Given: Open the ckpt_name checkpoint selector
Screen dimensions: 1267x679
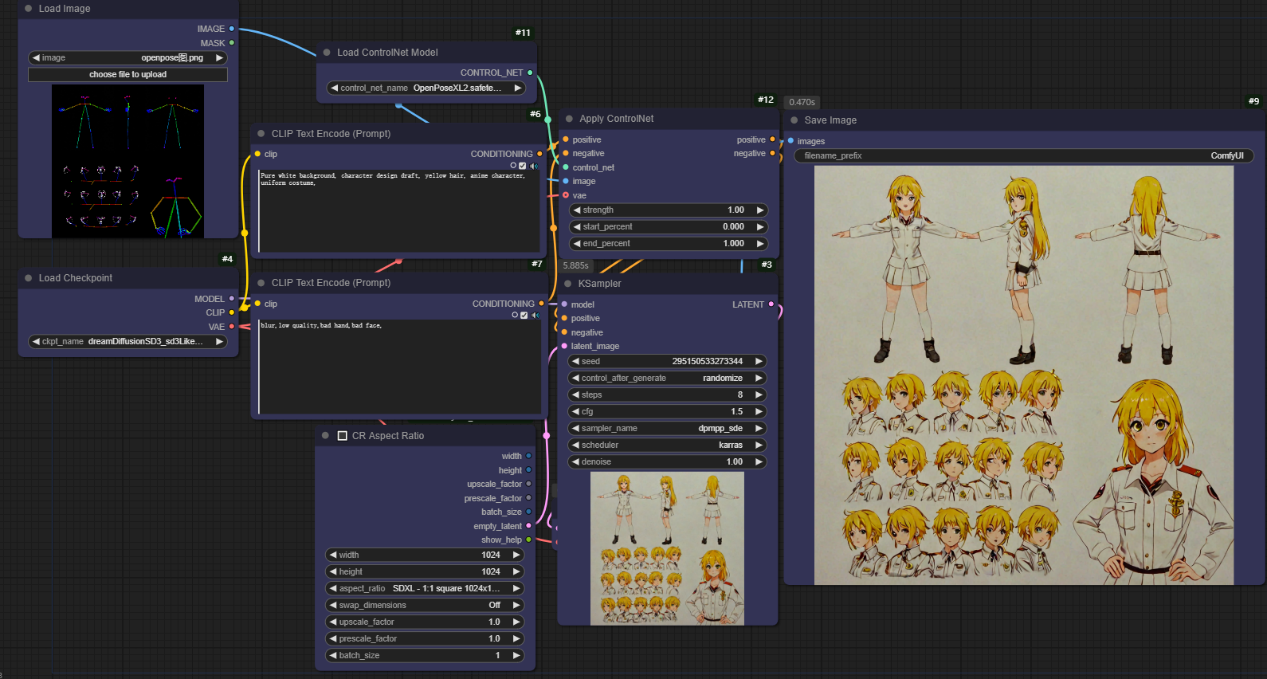Looking at the screenshot, I should tap(128, 341).
